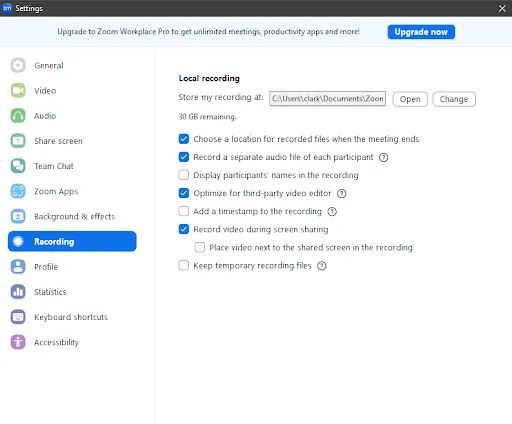
Task: Click the Background & effects icon
Action: pos(18,216)
